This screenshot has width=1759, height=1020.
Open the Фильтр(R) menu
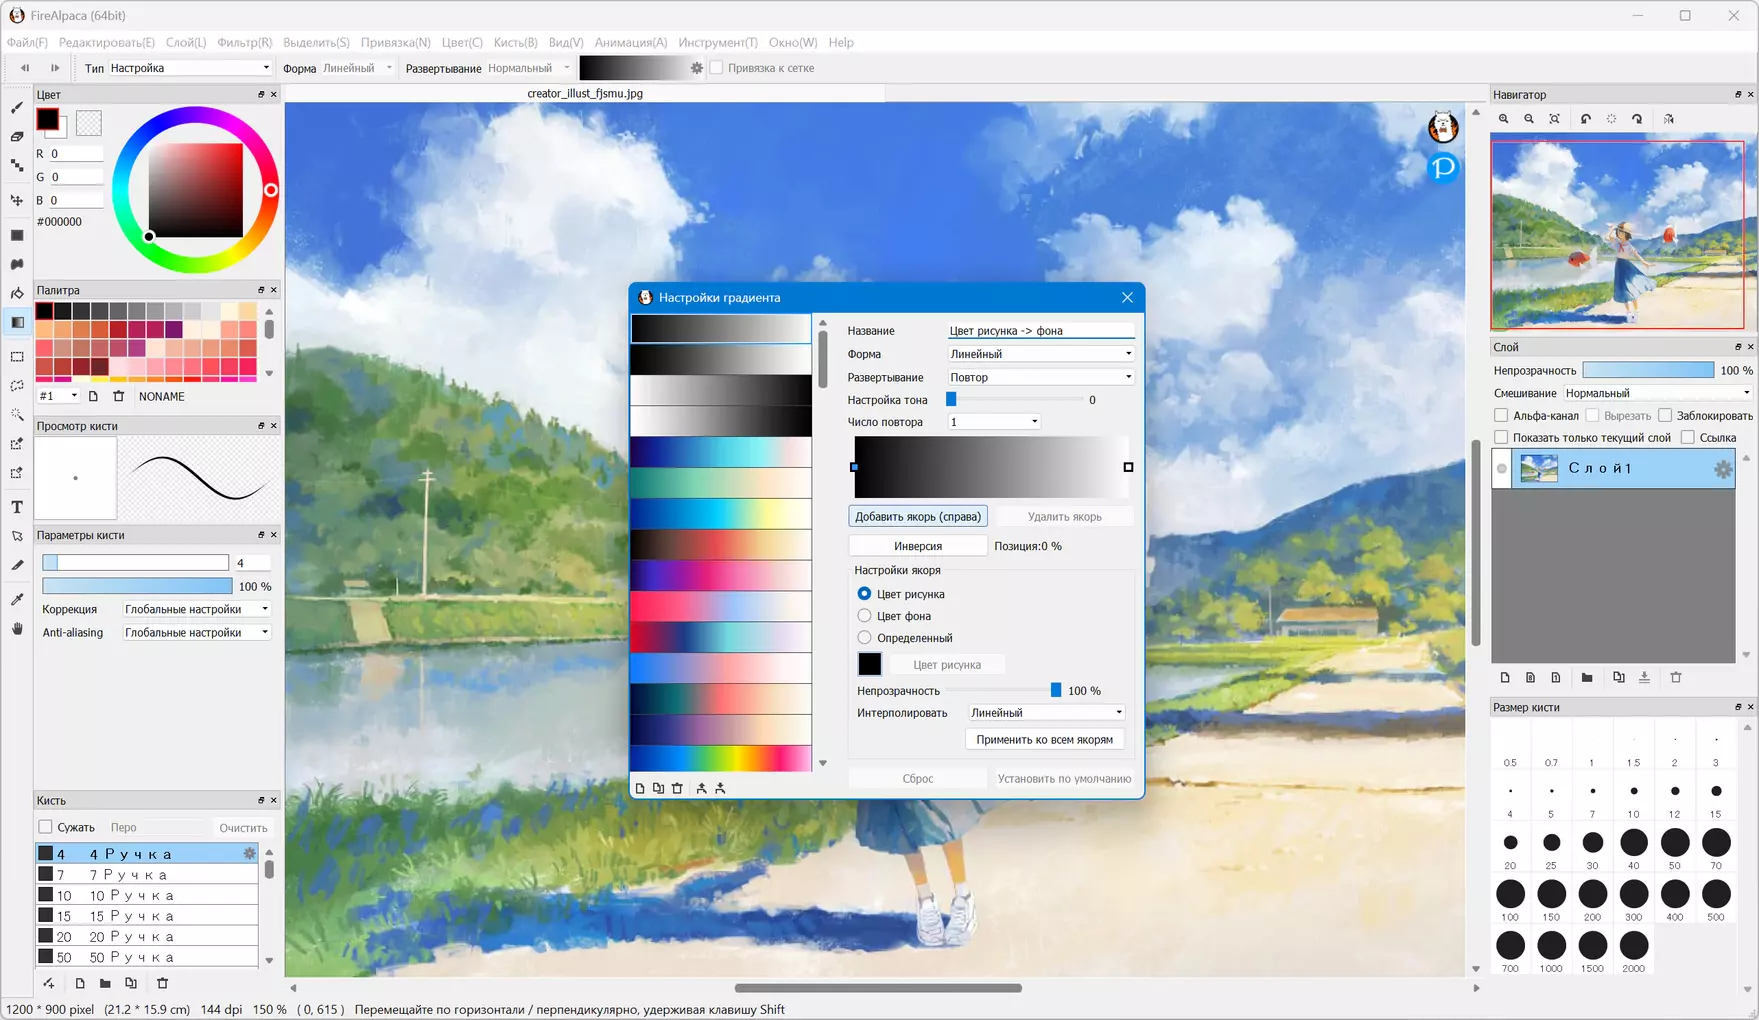pyautogui.click(x=245, y=42)
